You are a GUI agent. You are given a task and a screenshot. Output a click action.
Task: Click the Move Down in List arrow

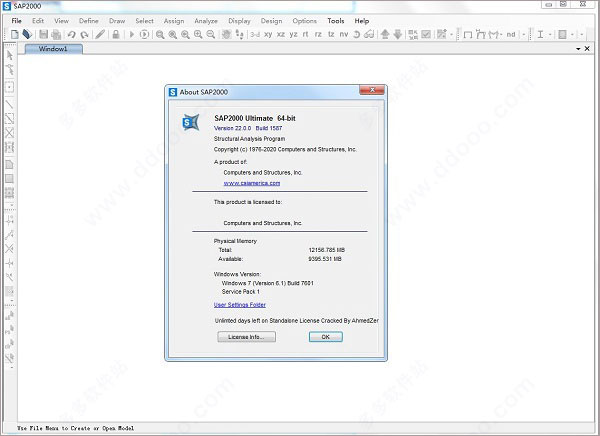click(x=398, y=34)
